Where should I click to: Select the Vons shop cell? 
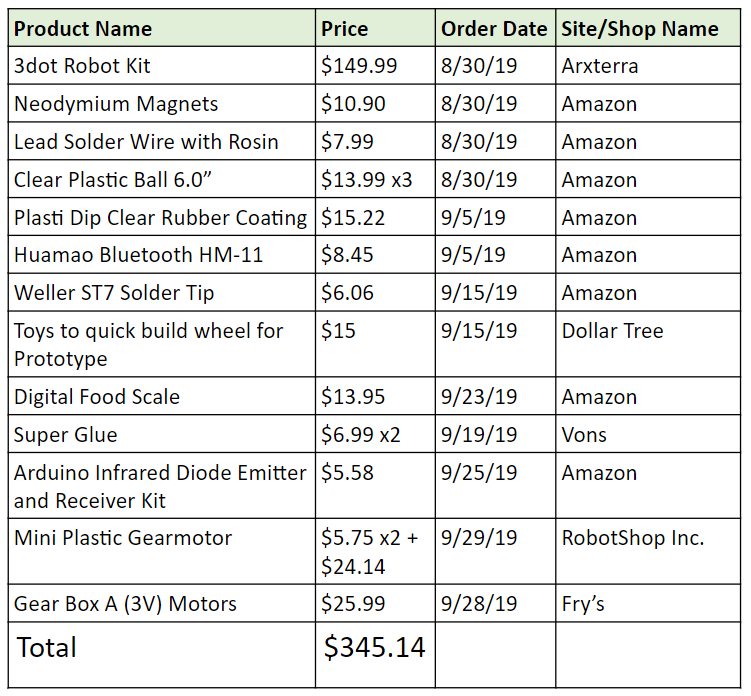[x=649, y=434]
